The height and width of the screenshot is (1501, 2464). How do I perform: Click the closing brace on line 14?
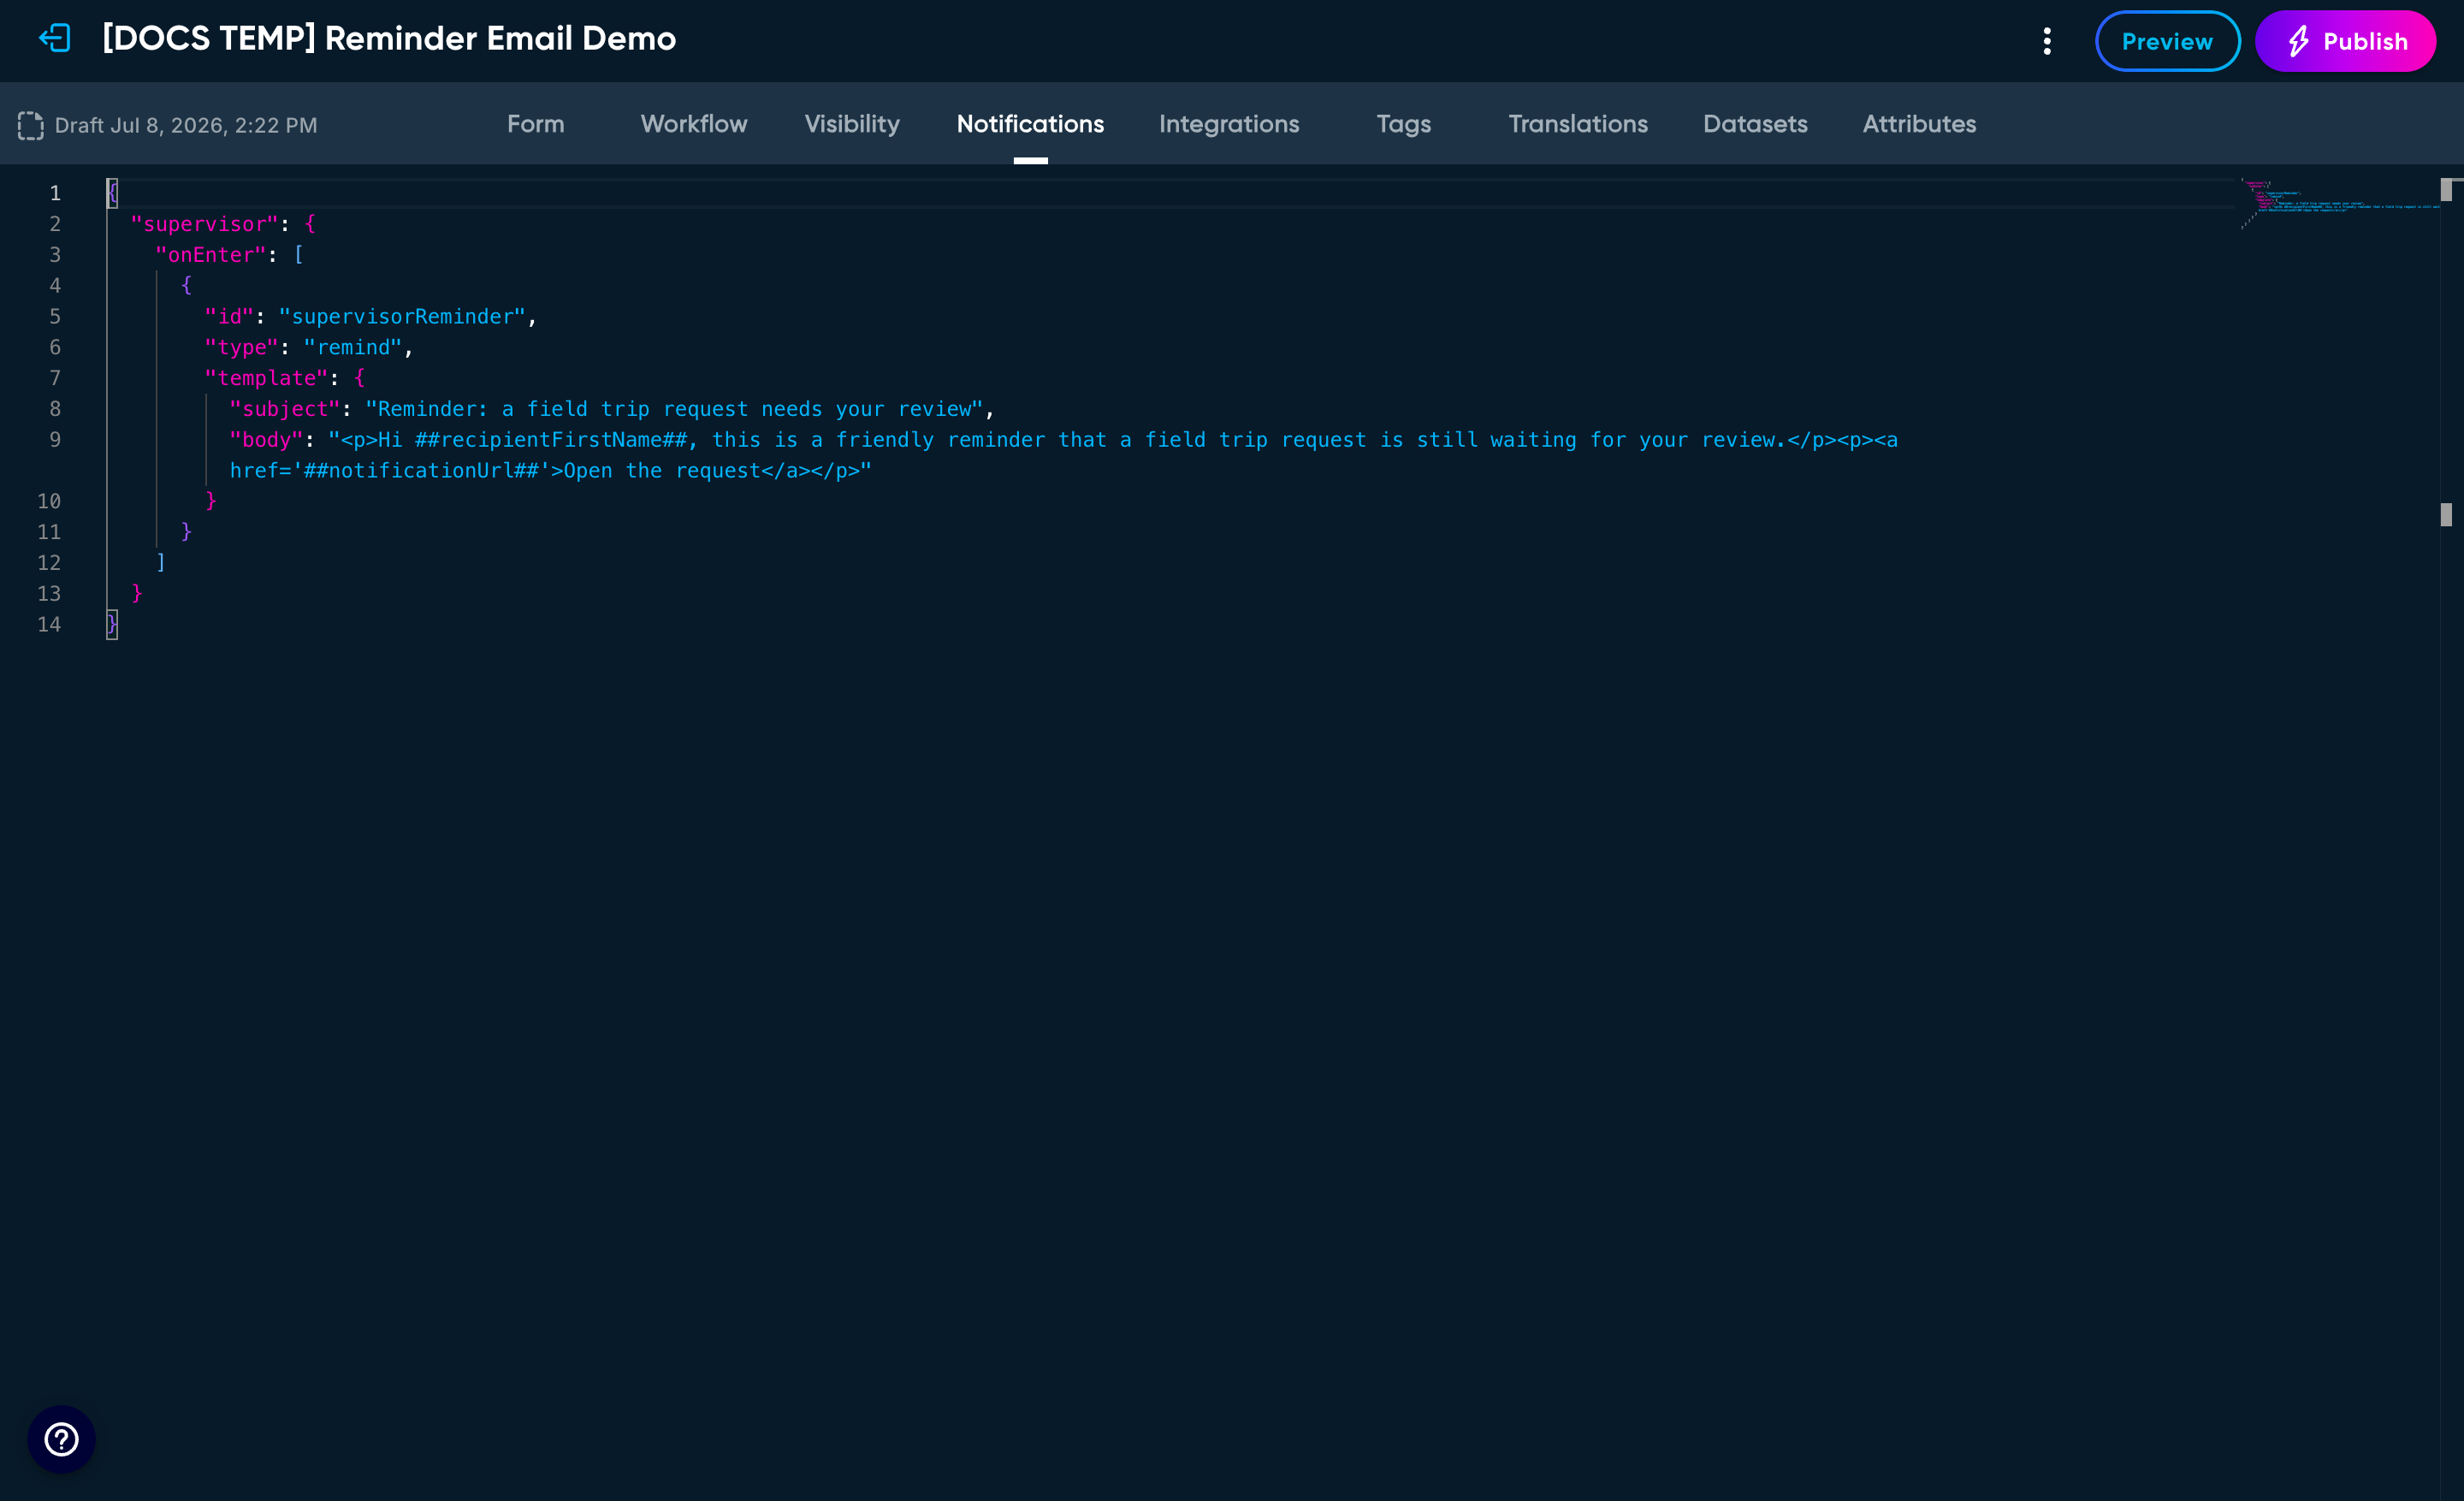112,624
